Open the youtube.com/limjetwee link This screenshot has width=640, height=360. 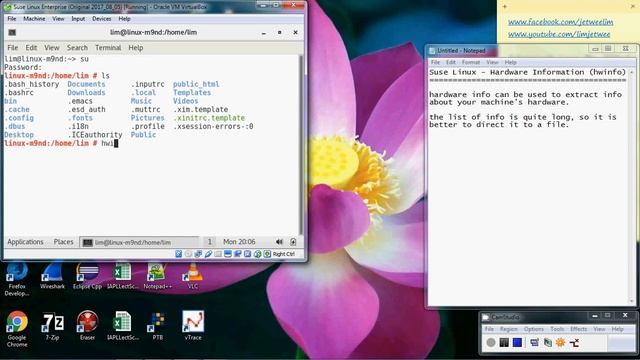click(559, 34)
